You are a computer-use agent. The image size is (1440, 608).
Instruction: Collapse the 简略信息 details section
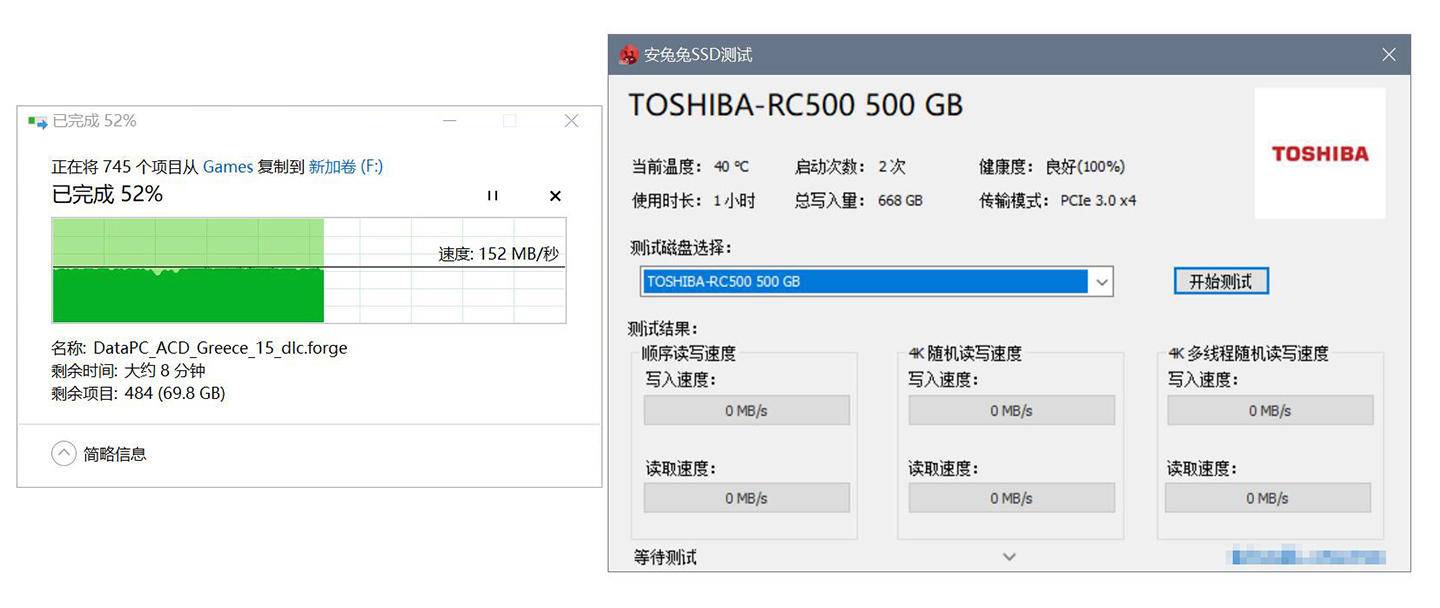(117, 453)
